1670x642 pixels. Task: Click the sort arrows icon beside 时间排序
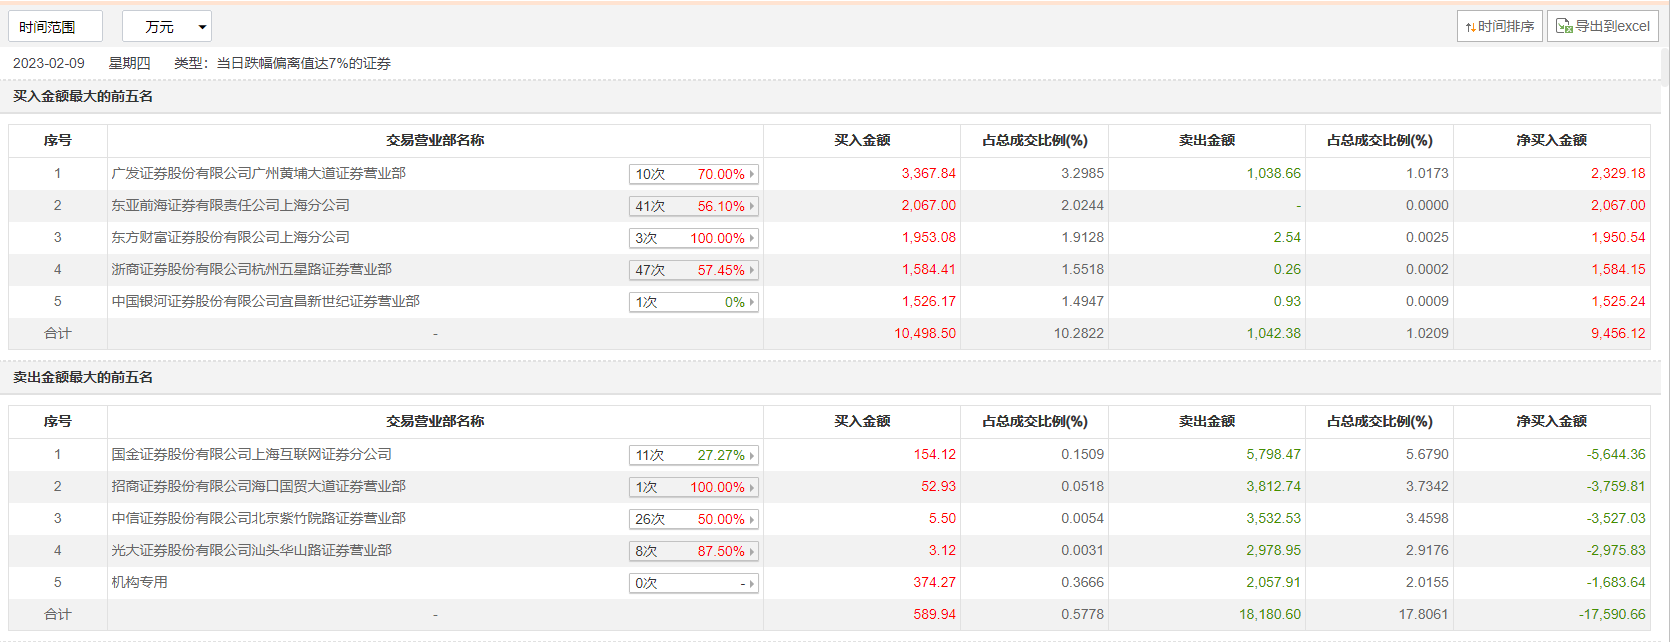(1470, 27)
